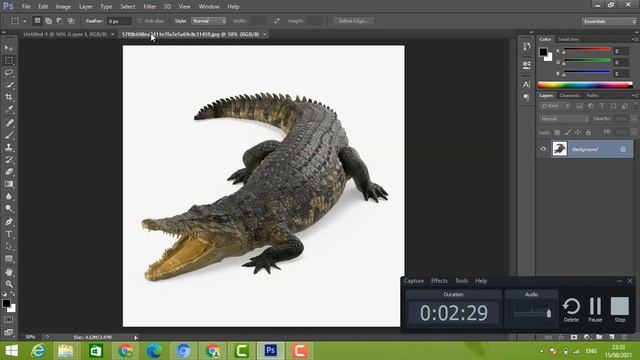Toggle Lock image pixels
Screen dimensions: 640x360
point(568,132)
